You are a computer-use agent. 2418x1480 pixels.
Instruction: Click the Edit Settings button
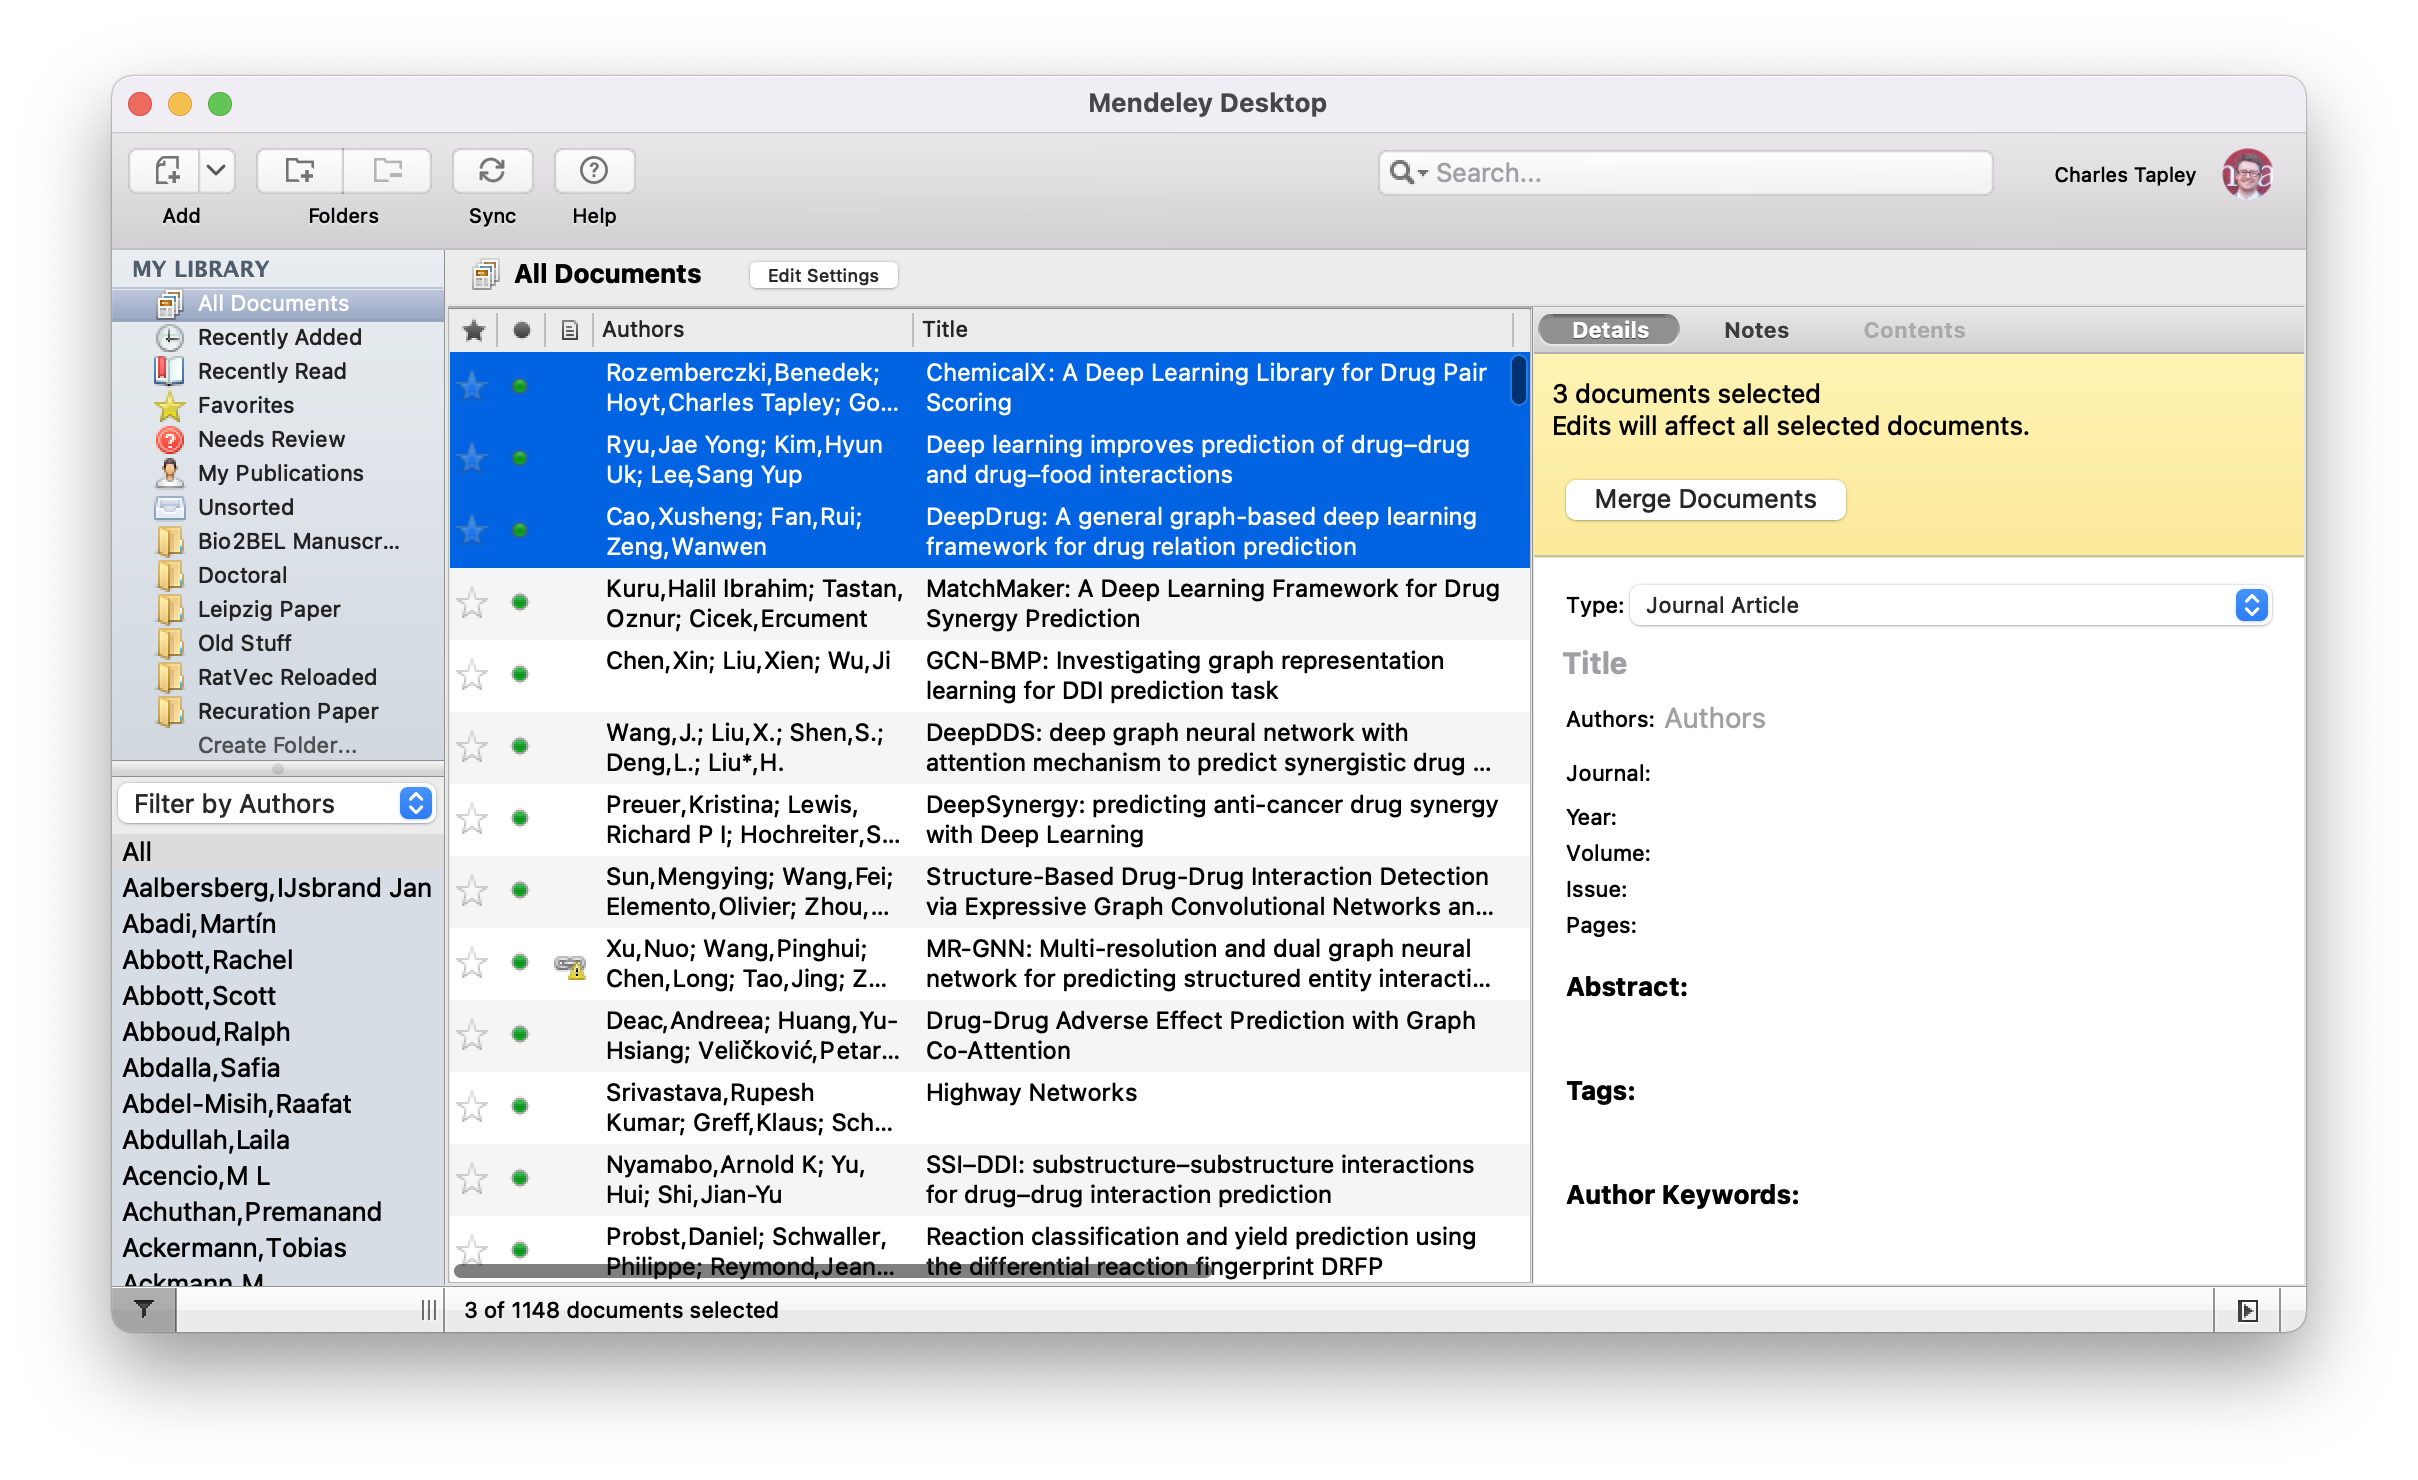822,275
